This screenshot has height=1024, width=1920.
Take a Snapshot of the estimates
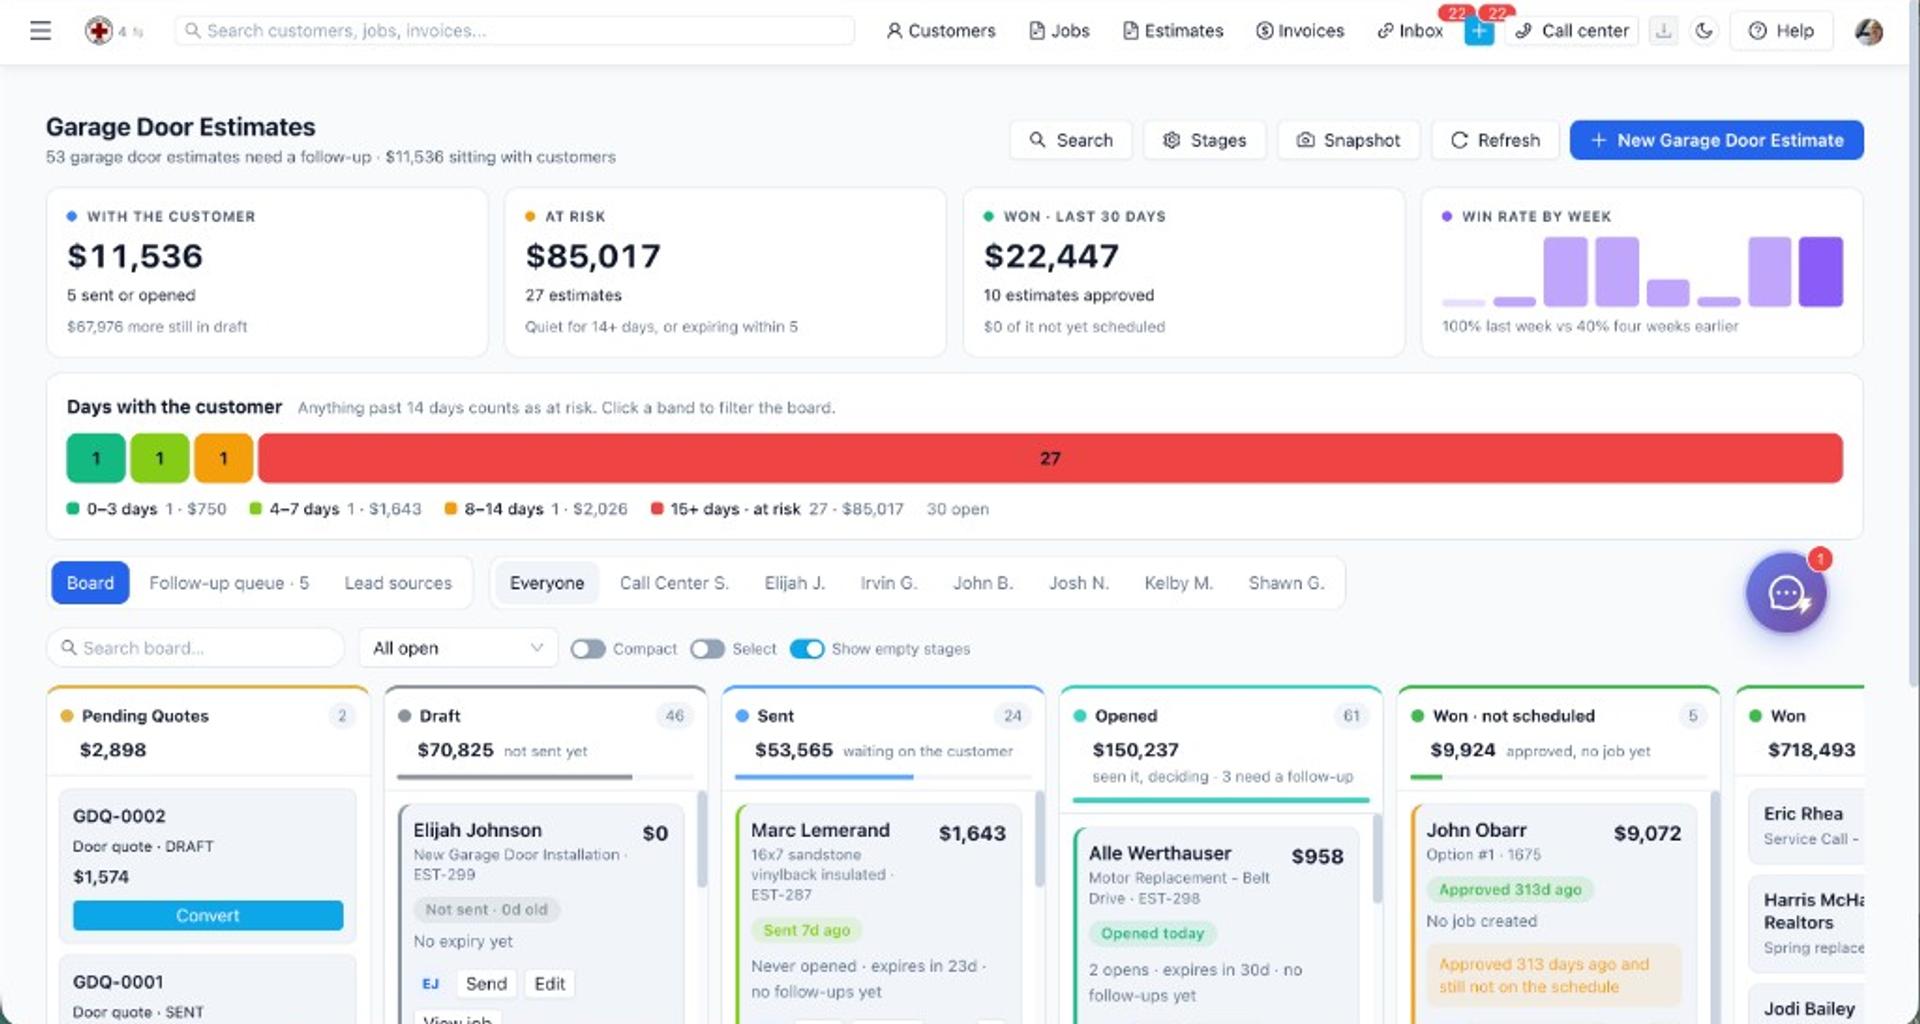[x=1349, y=140]
